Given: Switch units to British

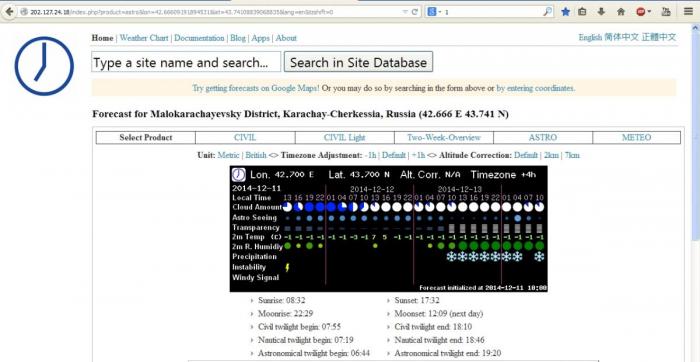Looking at the screenshot, I should pyautogui.click(x=256, y=155).
